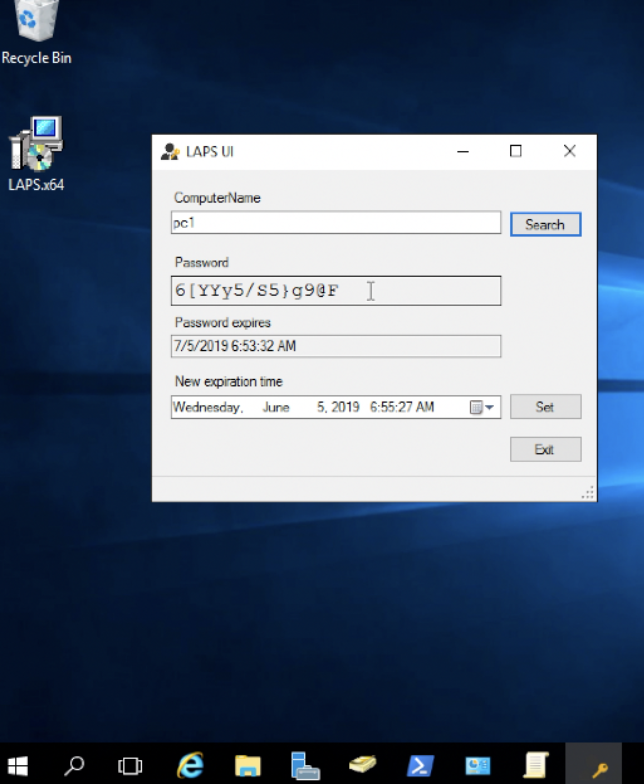The width and height of the screenshot is (644, 784).
Task: Select the LAPS UI key icon in taskbar
Action: click(600, 766)
